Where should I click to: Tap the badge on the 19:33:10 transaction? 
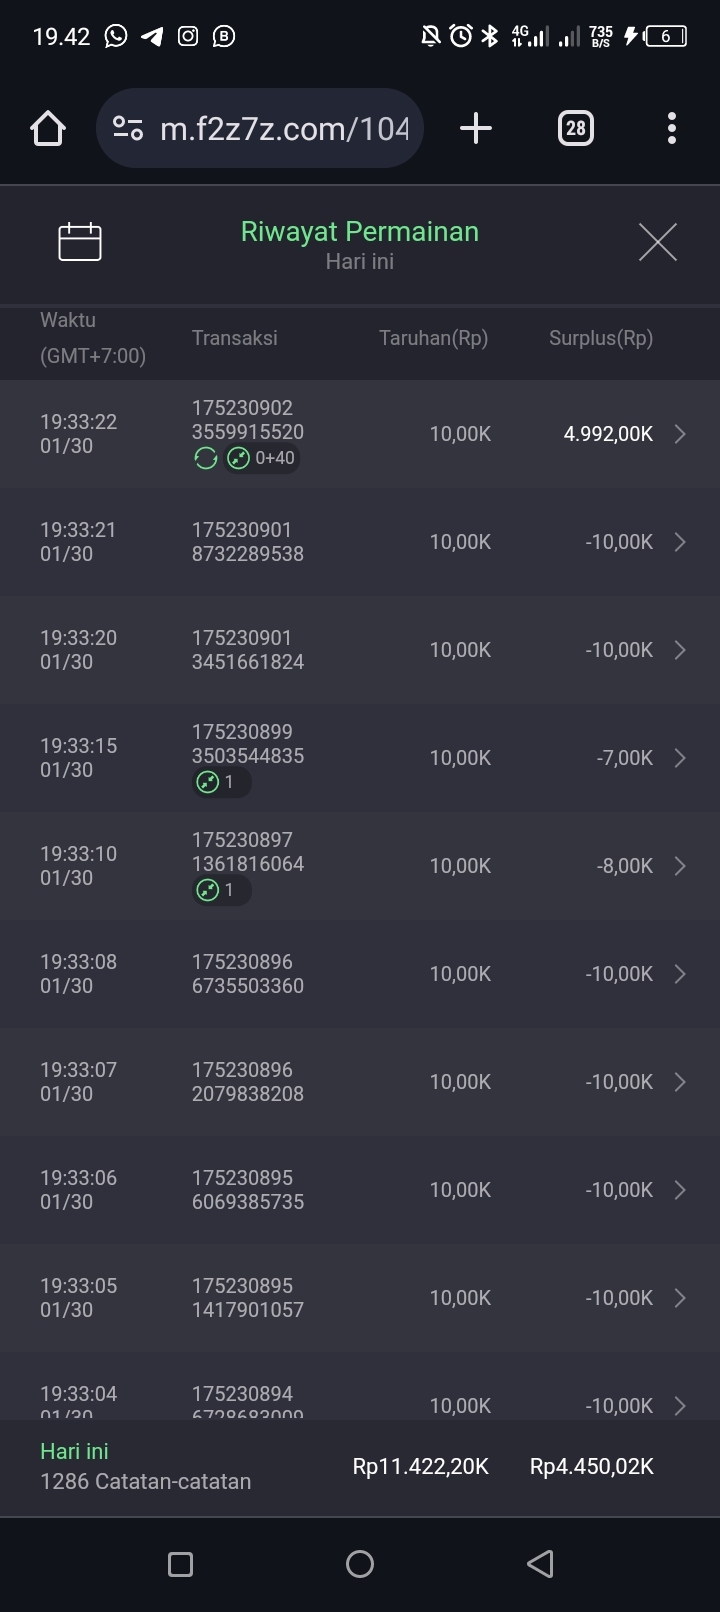(220, 891)
